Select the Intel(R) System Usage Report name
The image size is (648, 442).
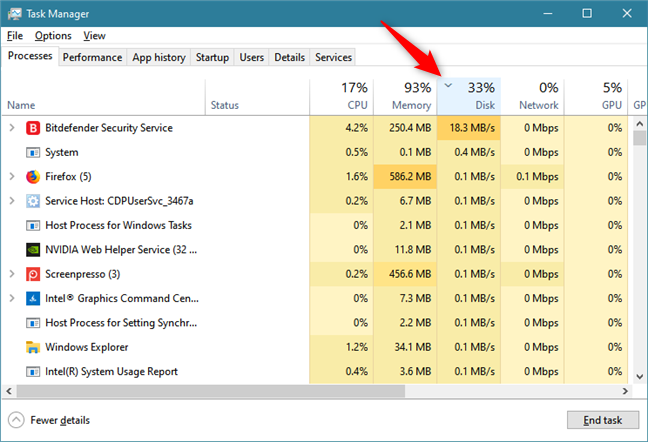[x=111, y=372]
